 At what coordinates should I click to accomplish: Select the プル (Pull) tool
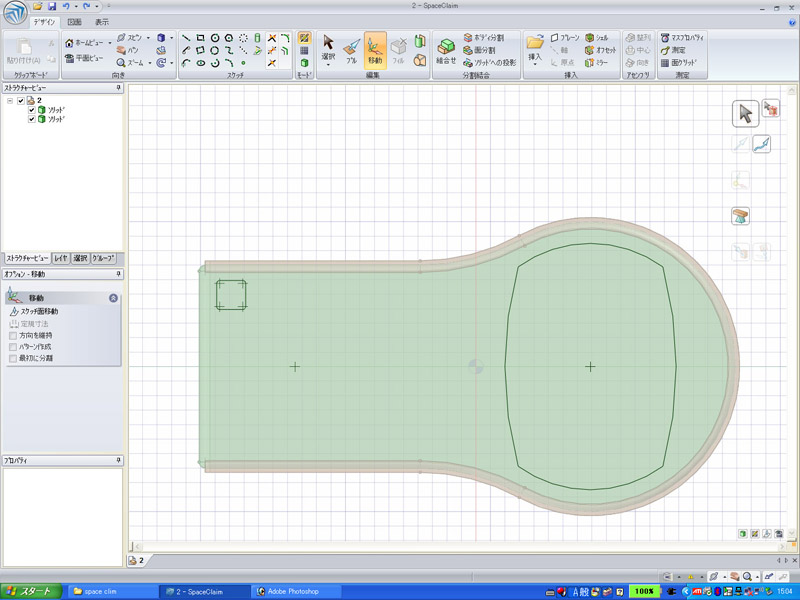[351, 50]
